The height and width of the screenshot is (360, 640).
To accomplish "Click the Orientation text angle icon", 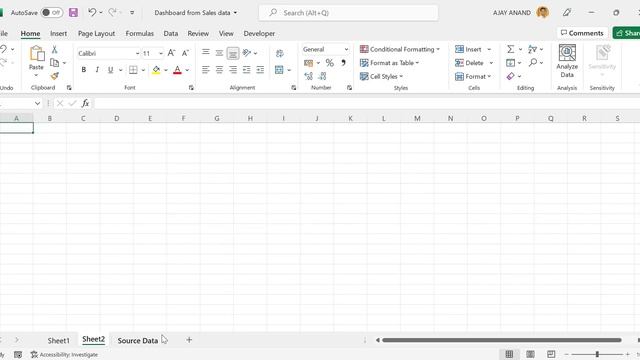I will (x=247, y=53).
